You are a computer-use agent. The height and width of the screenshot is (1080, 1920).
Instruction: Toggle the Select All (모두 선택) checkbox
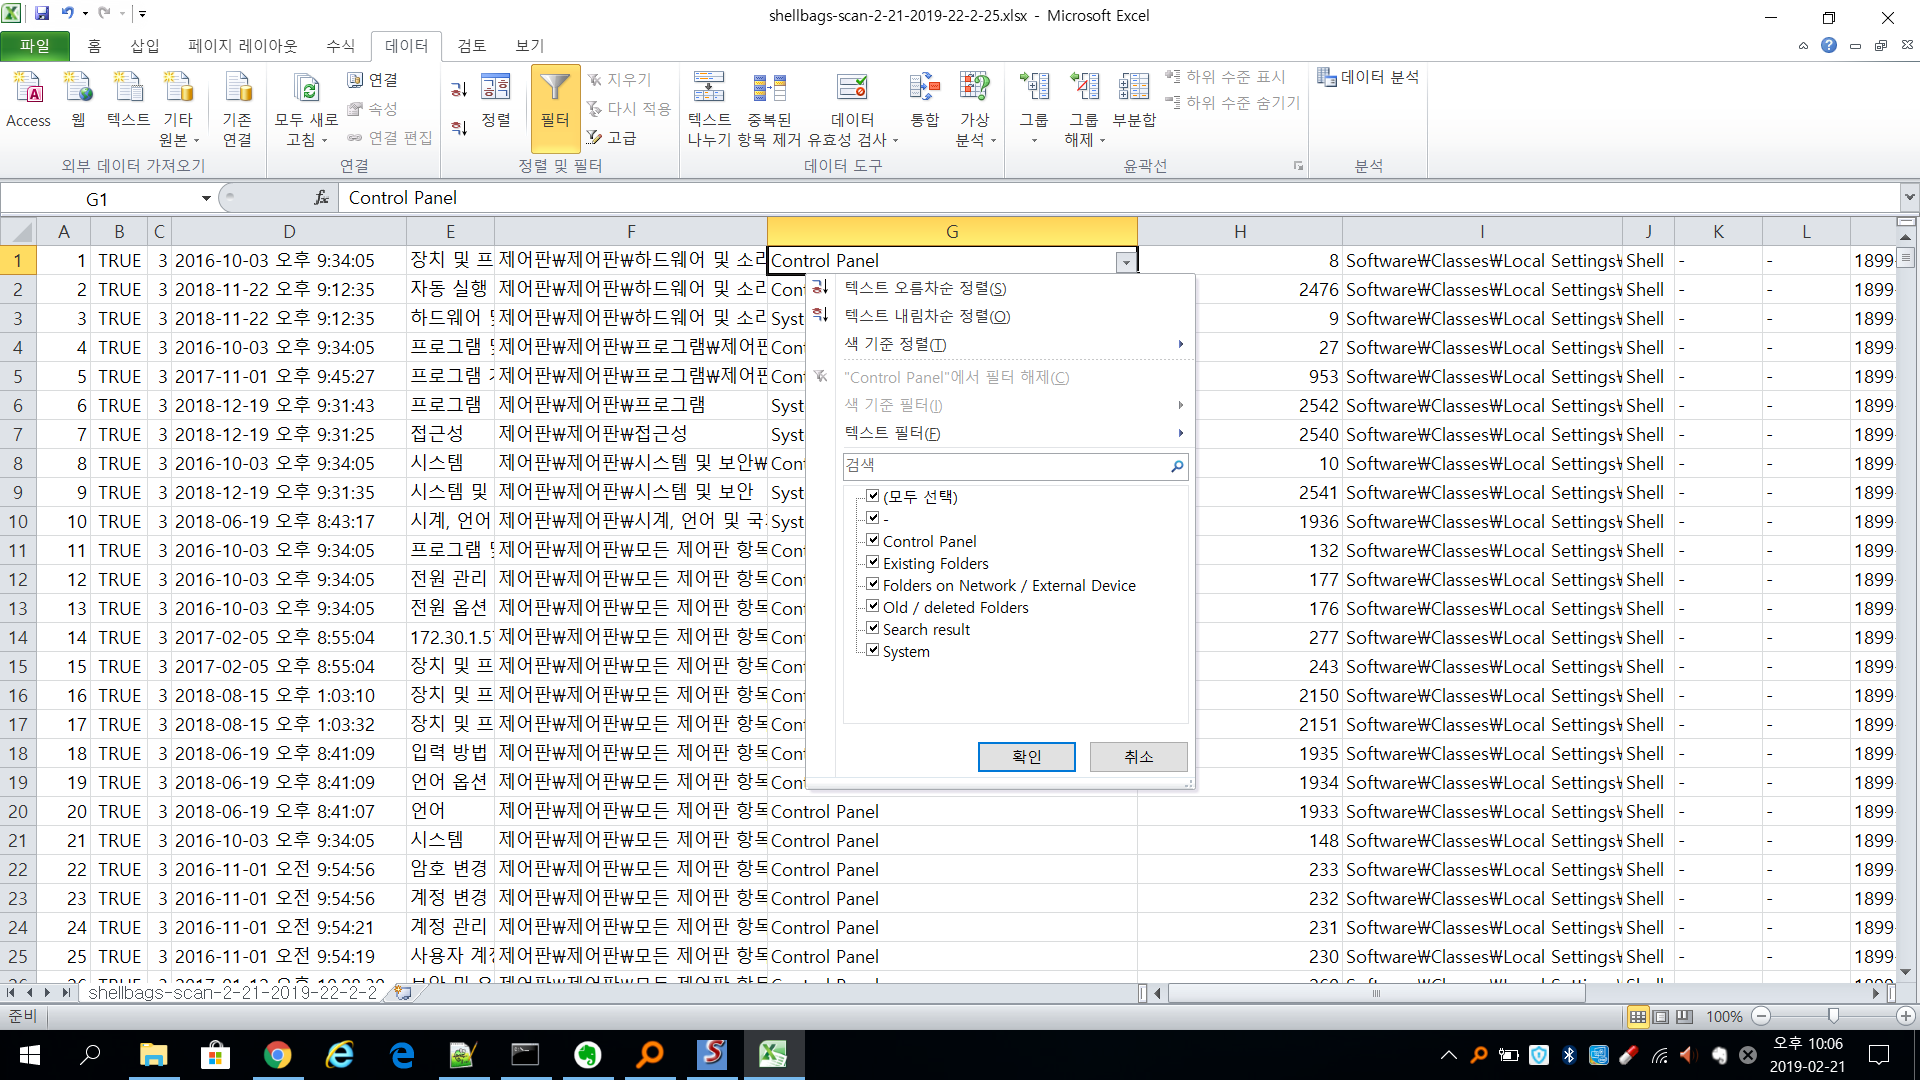(x=873, y=496)
